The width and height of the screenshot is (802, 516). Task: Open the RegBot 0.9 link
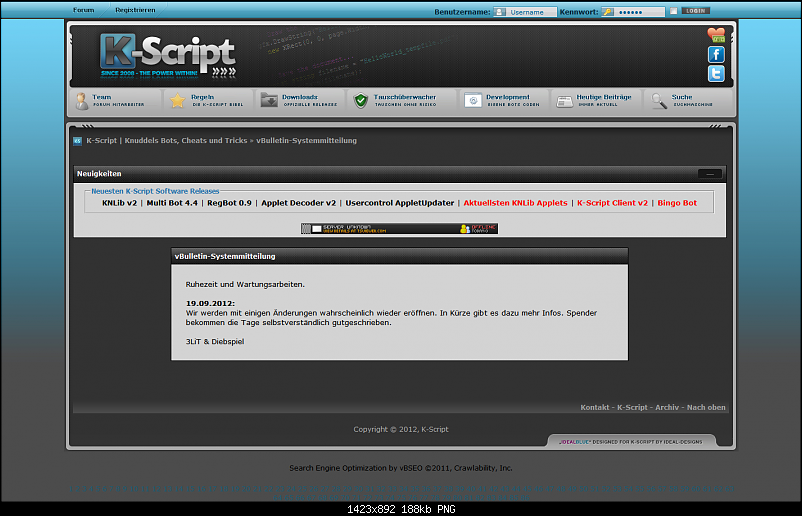click(229, 203)
